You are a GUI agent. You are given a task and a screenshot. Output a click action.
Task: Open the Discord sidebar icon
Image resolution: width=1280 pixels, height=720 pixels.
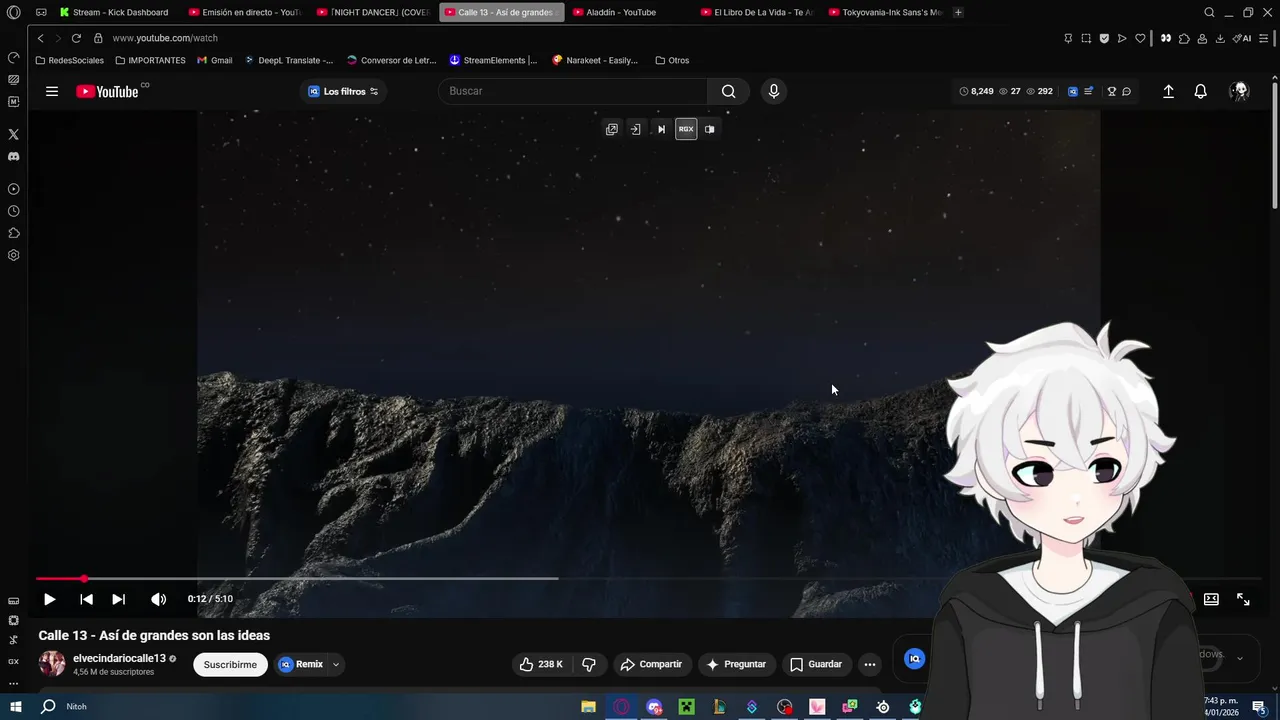pyautogui.click(x=13, y=157)
